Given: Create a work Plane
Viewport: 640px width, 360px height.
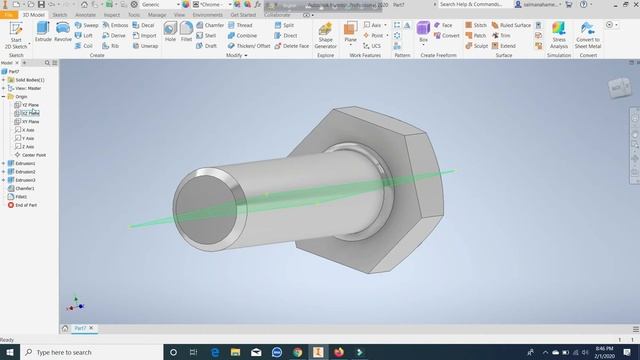Looking at the screenshot, I should pos(350,32).
